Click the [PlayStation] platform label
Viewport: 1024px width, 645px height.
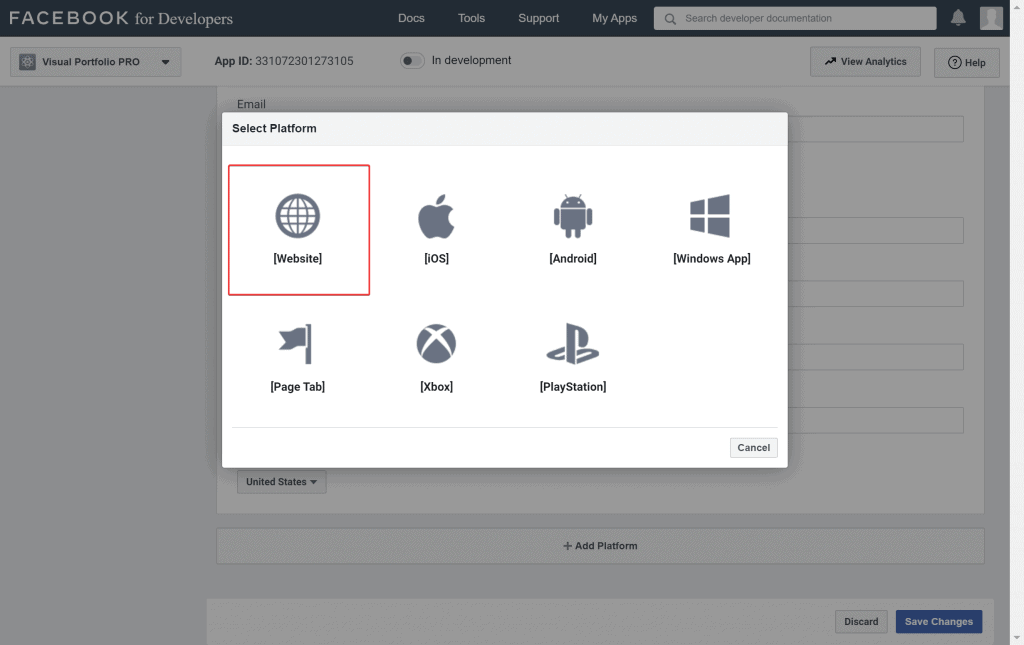click(x=573, y=386)
